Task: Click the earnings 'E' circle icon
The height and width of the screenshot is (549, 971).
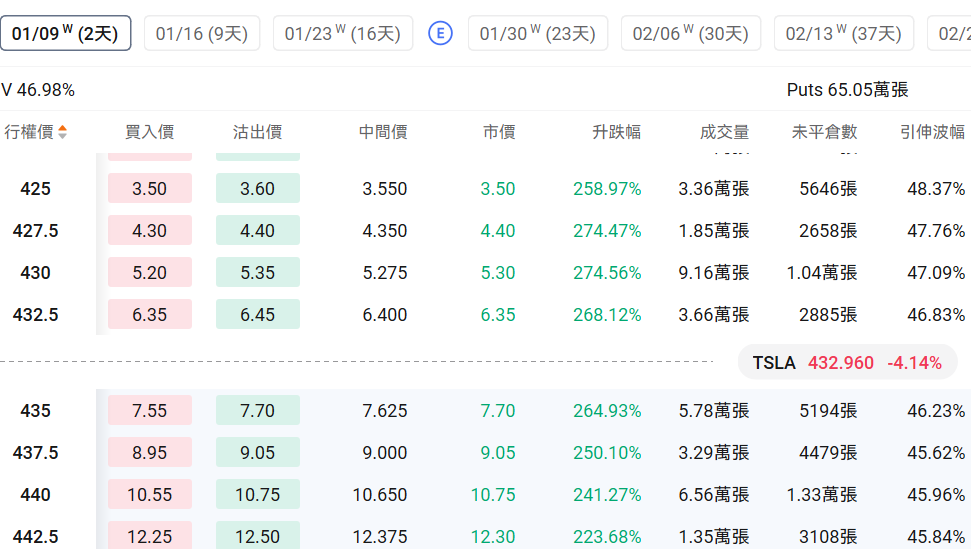Action: point(440,34)
